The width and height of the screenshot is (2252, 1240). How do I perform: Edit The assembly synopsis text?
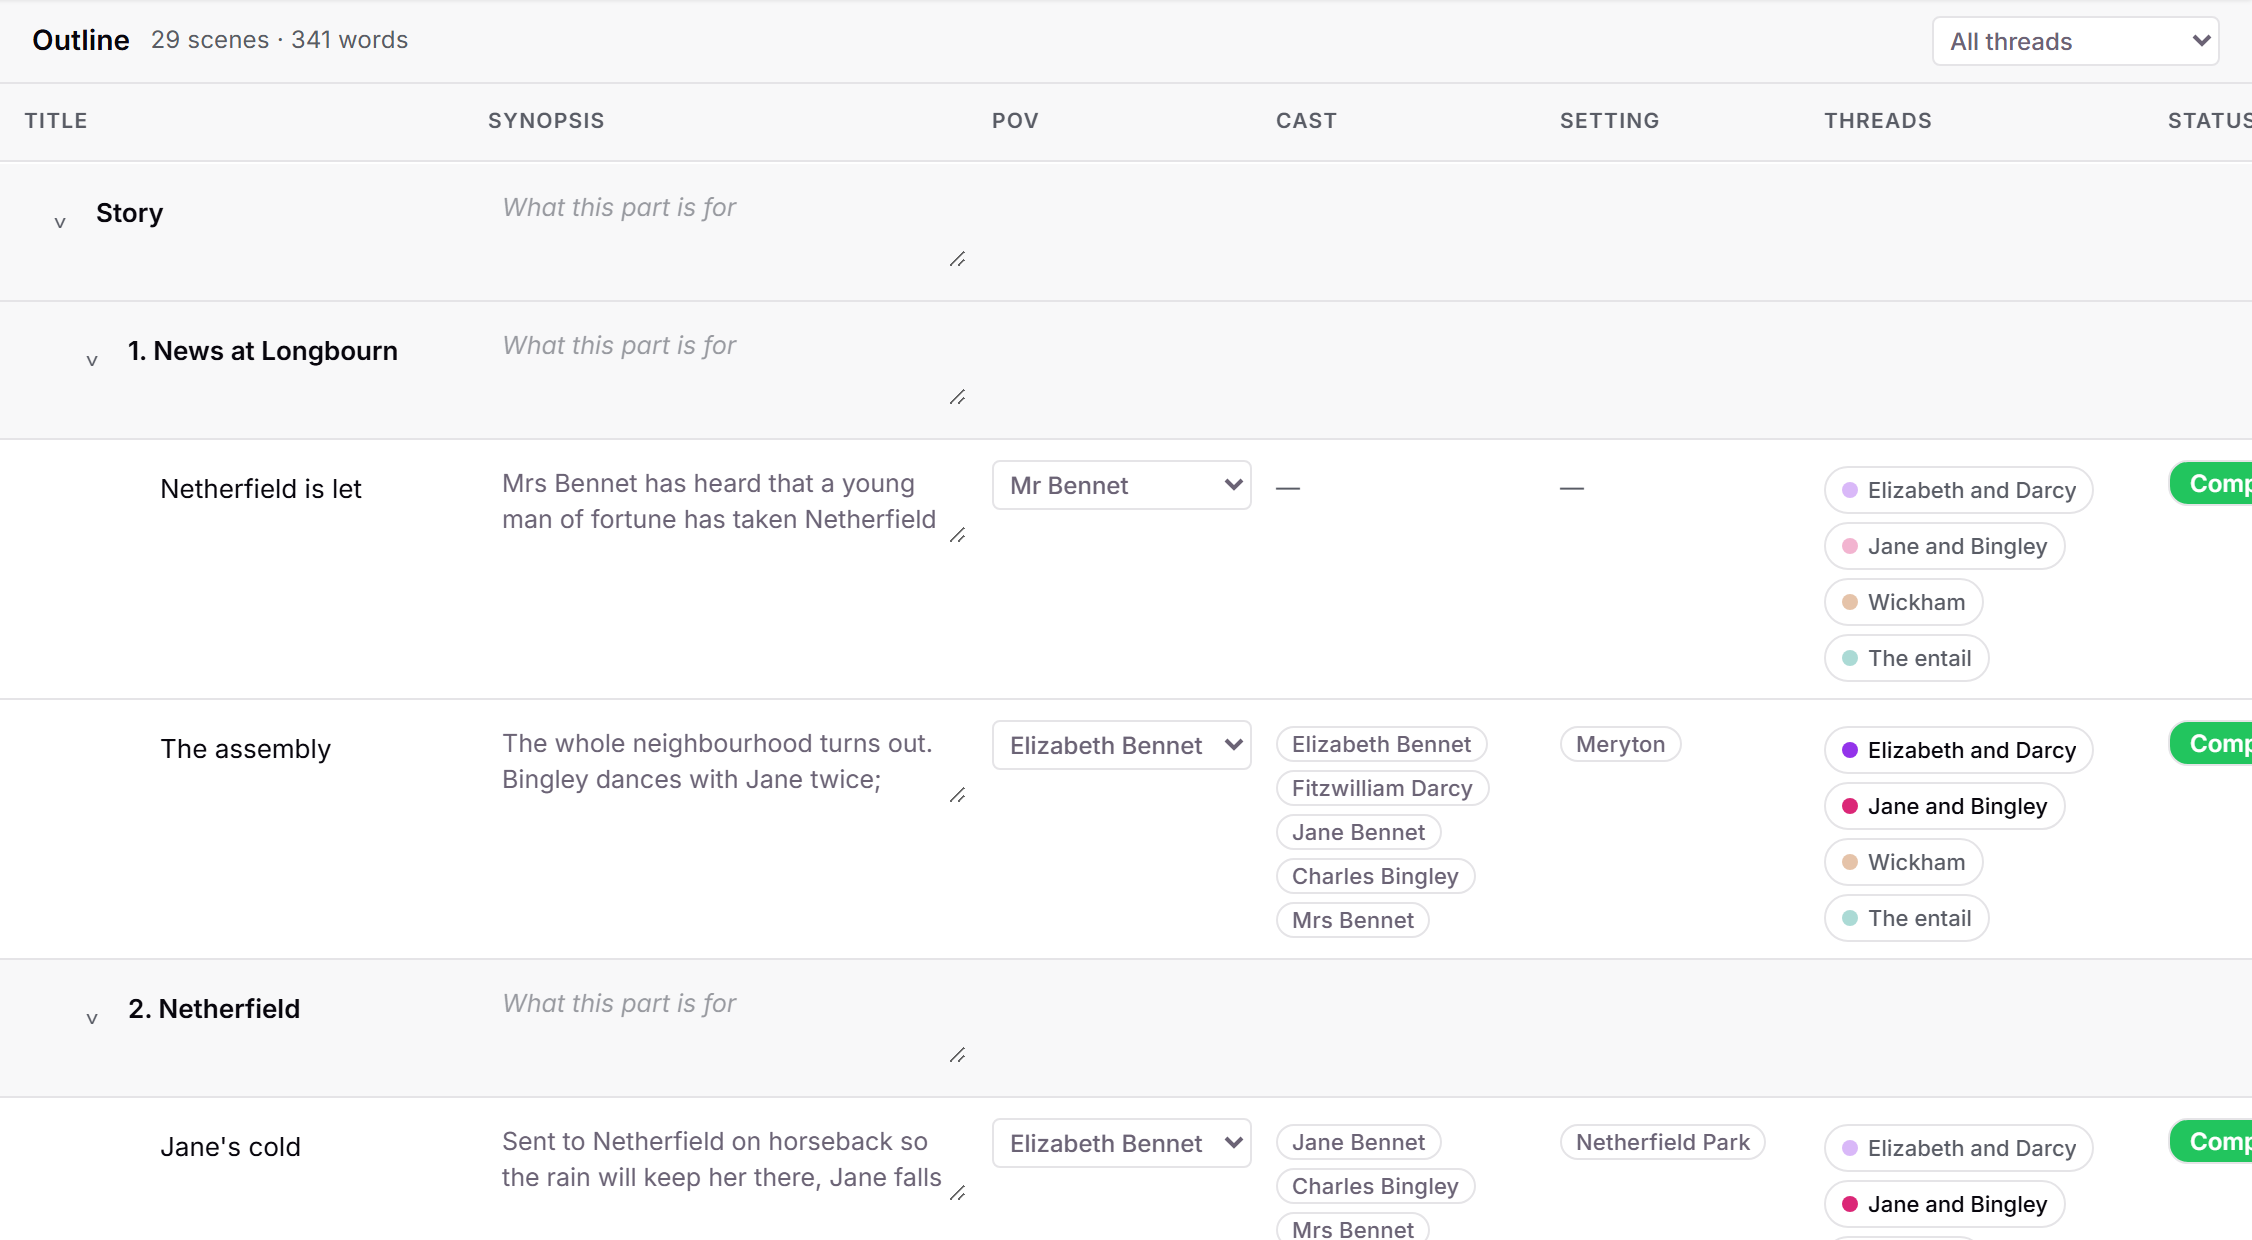[x=728, y=764]
